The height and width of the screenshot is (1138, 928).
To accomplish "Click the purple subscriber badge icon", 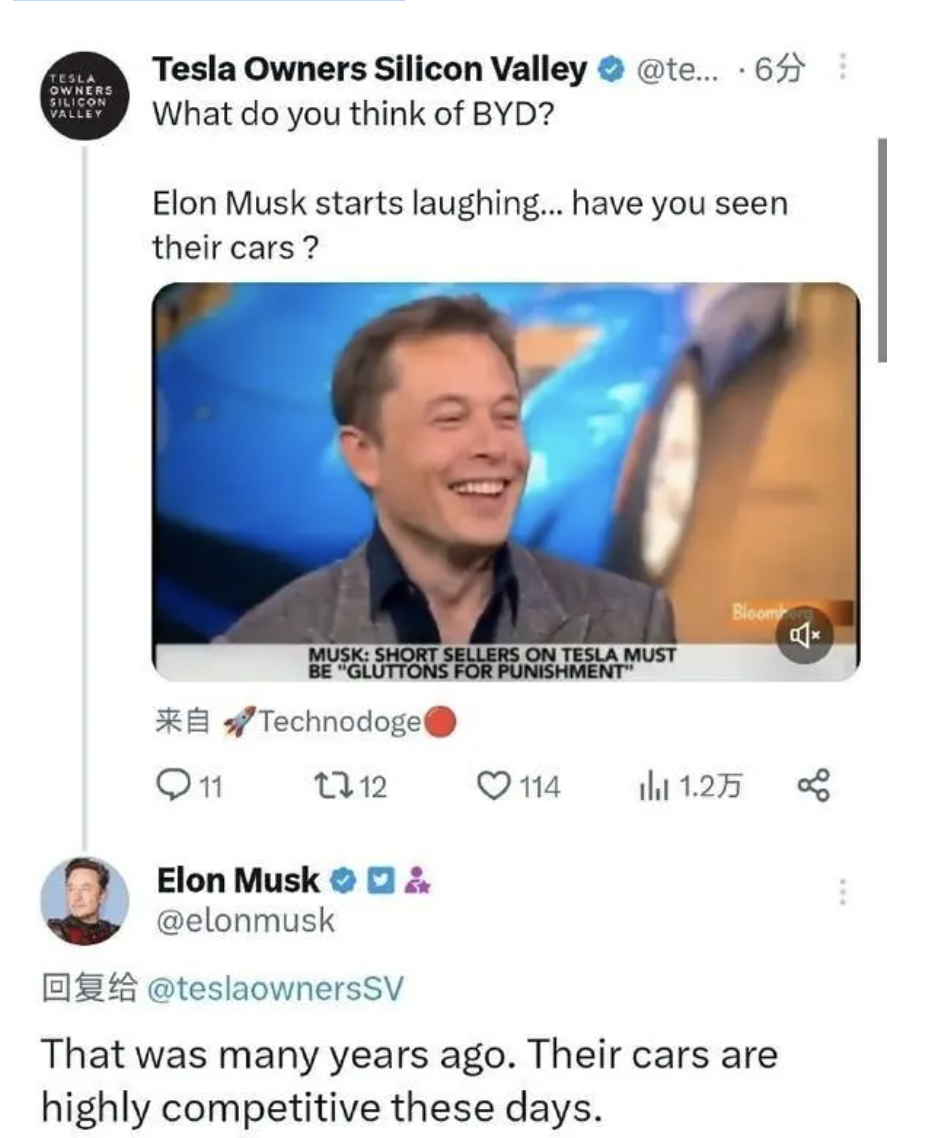I will [x=417, y=880].
